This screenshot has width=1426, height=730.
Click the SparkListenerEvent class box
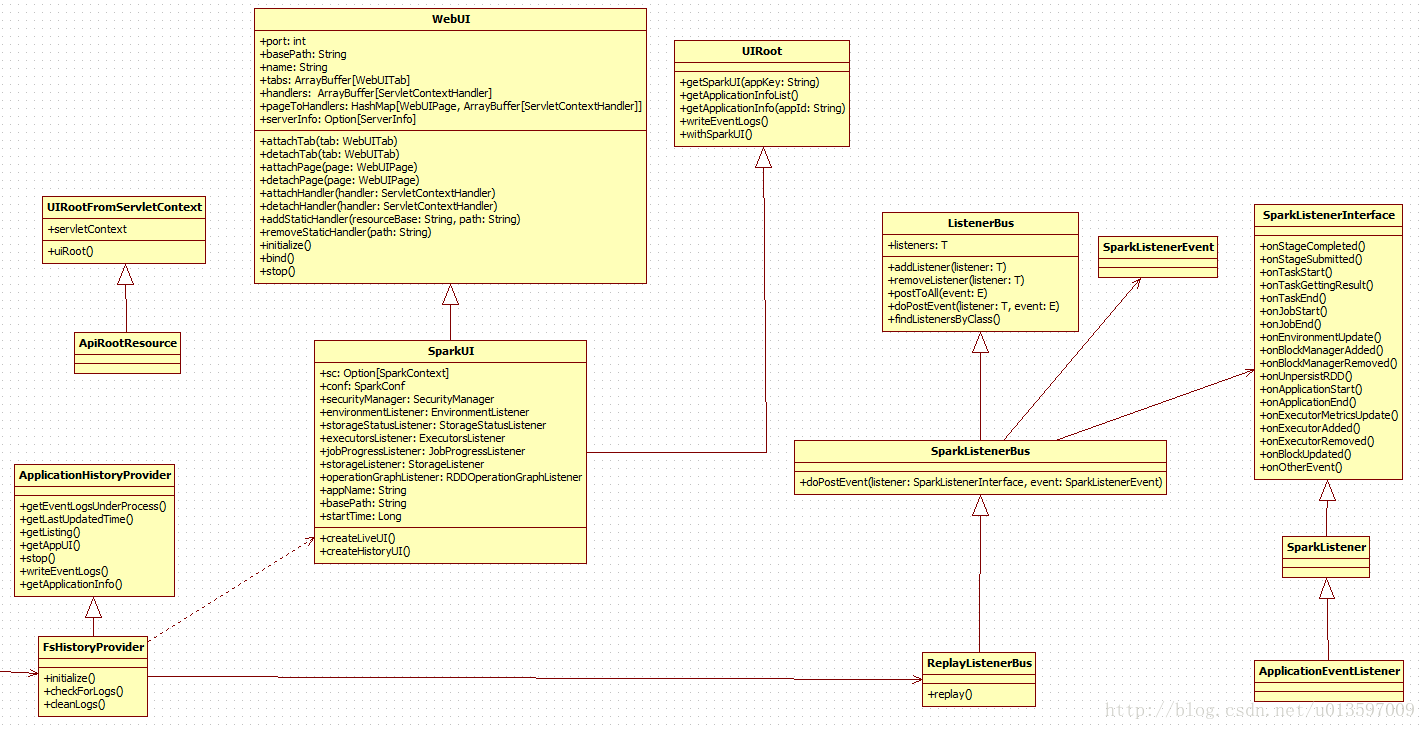point(1158,258)
